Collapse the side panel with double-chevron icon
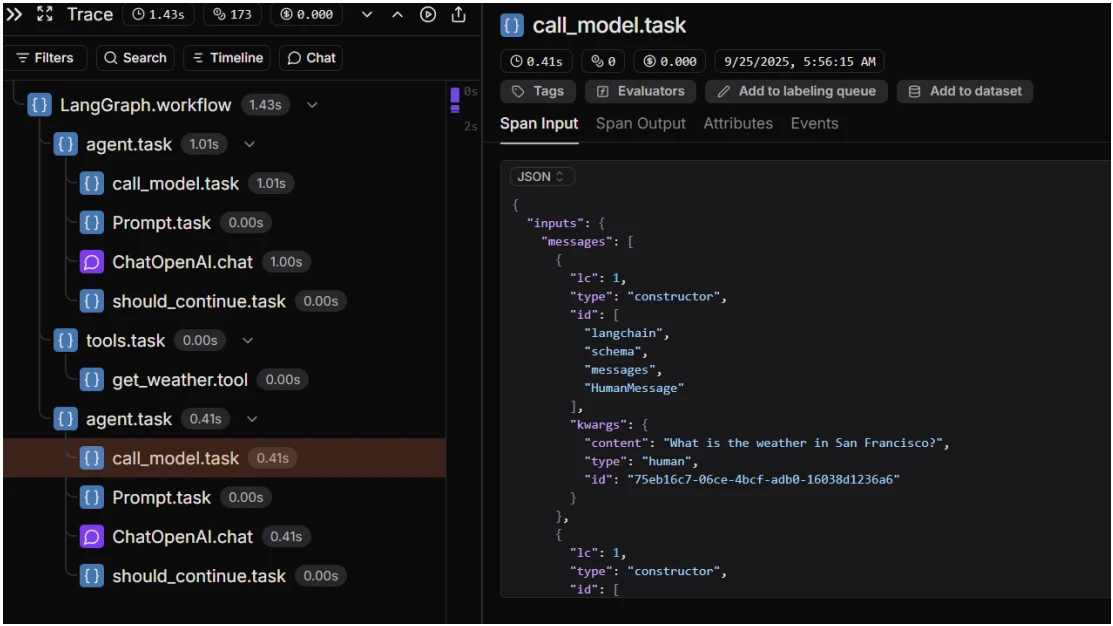1113x626 pixels. click(x=15, y=14)
